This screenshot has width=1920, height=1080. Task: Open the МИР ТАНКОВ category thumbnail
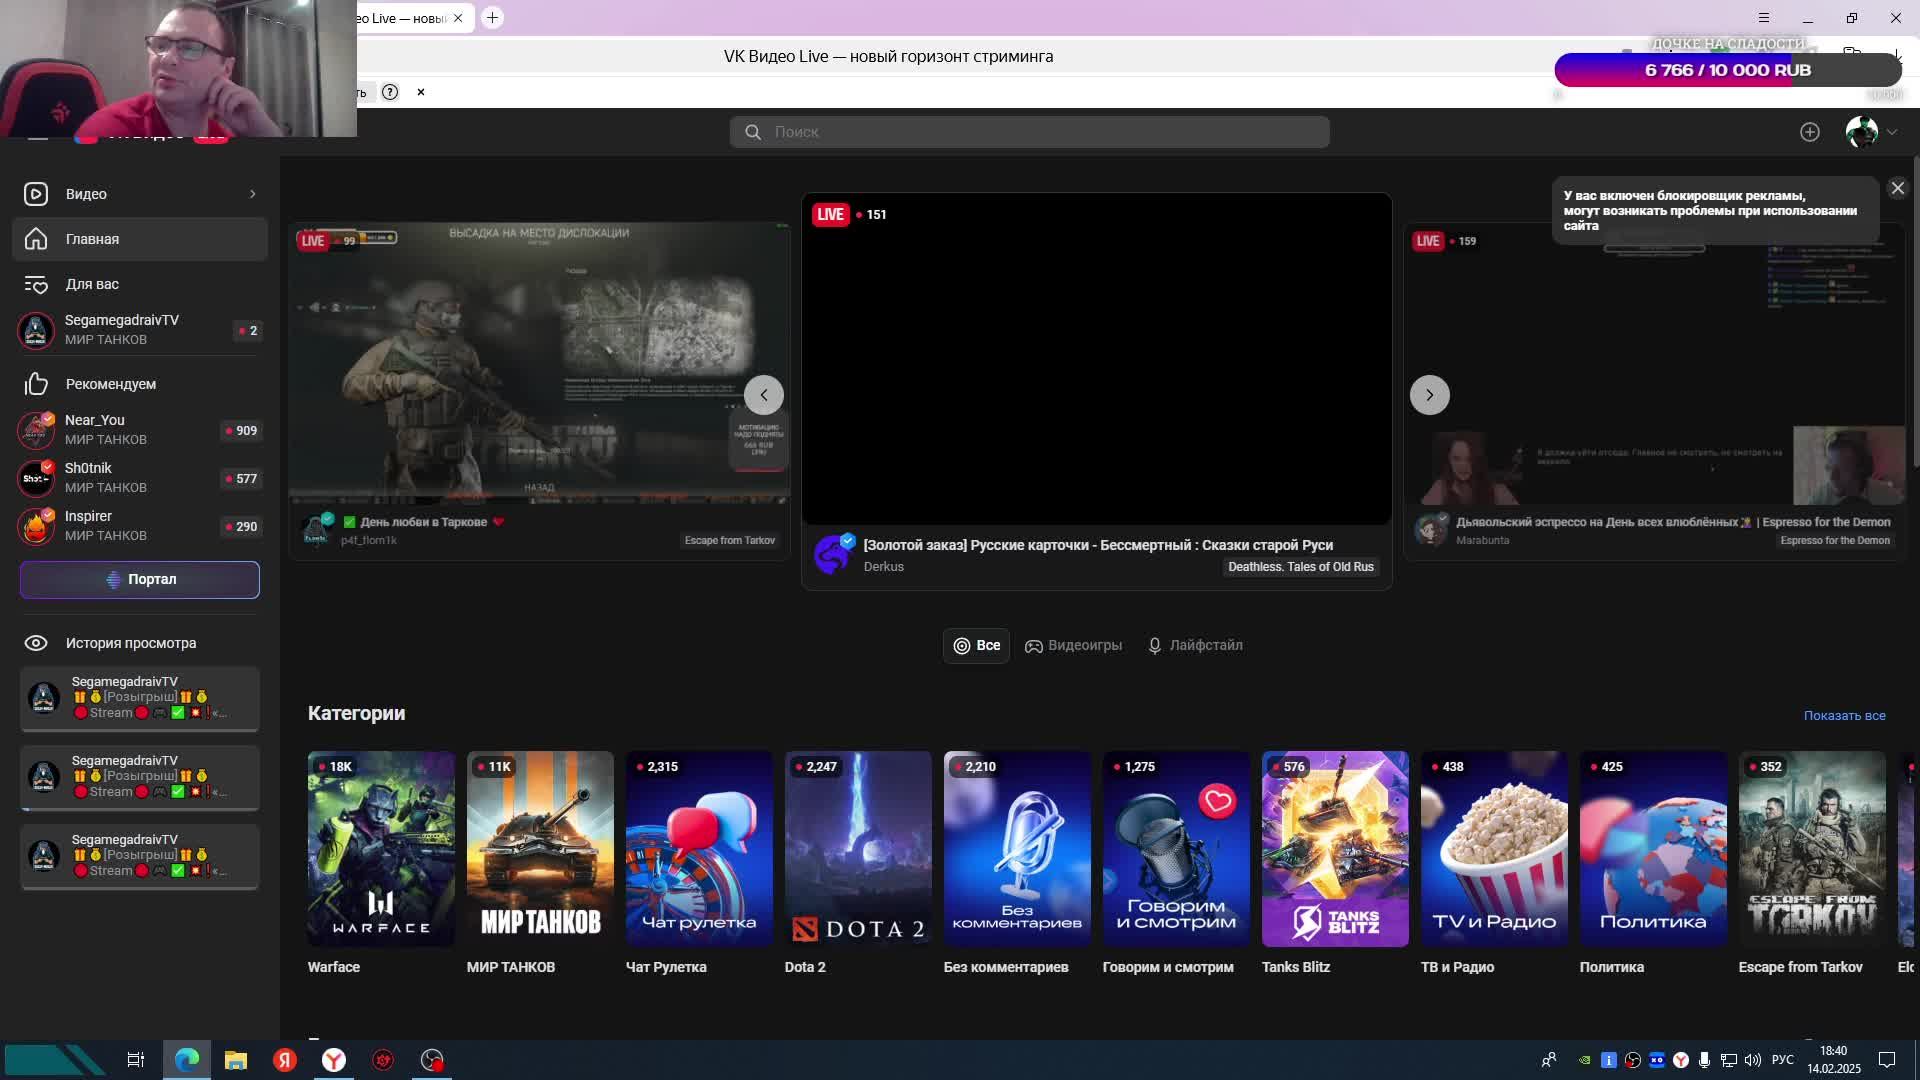540,848
